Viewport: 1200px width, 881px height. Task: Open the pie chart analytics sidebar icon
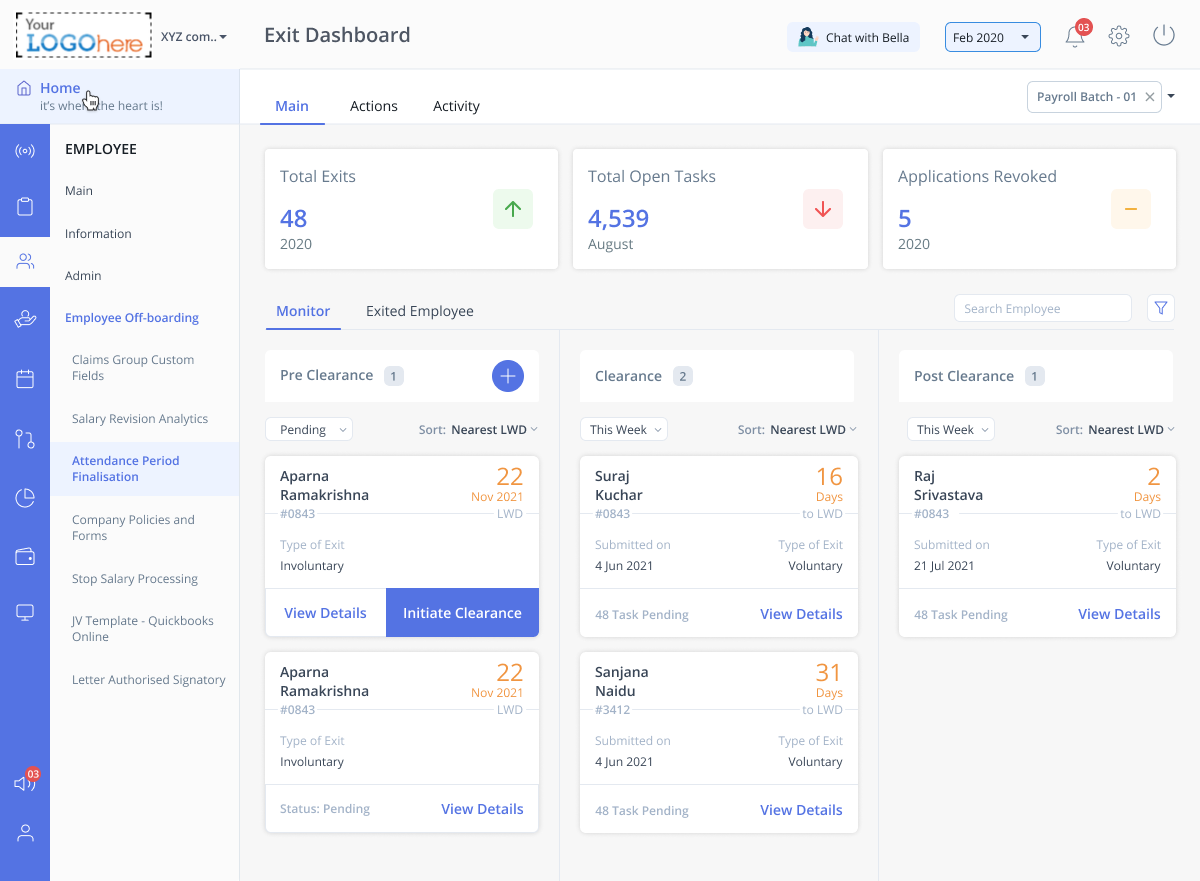pos(25,498)
